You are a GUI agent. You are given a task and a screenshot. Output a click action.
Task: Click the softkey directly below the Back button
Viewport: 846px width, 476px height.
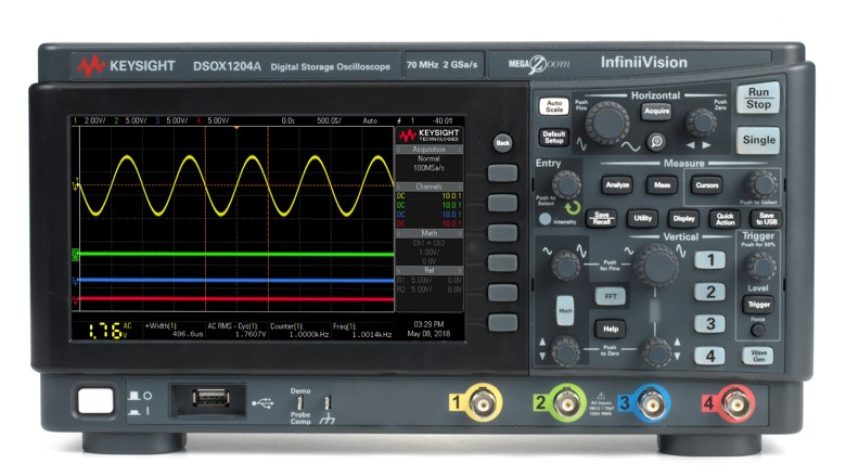click(502, 173)
